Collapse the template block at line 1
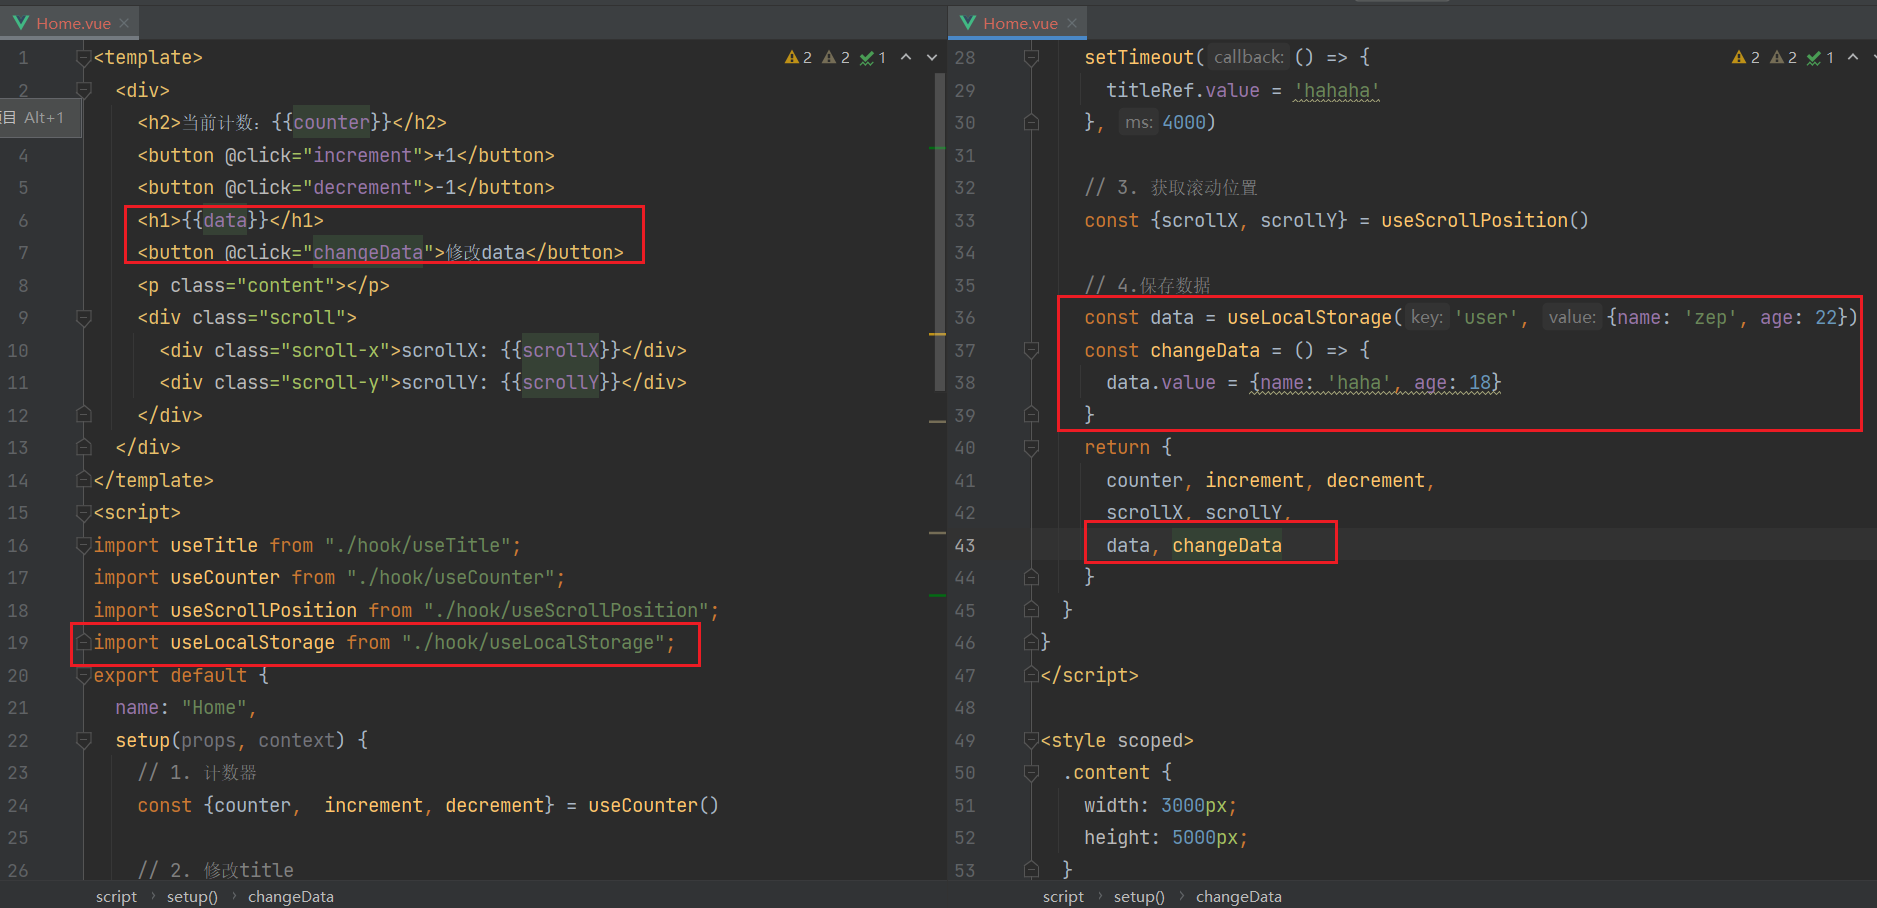 pos(84,58)
